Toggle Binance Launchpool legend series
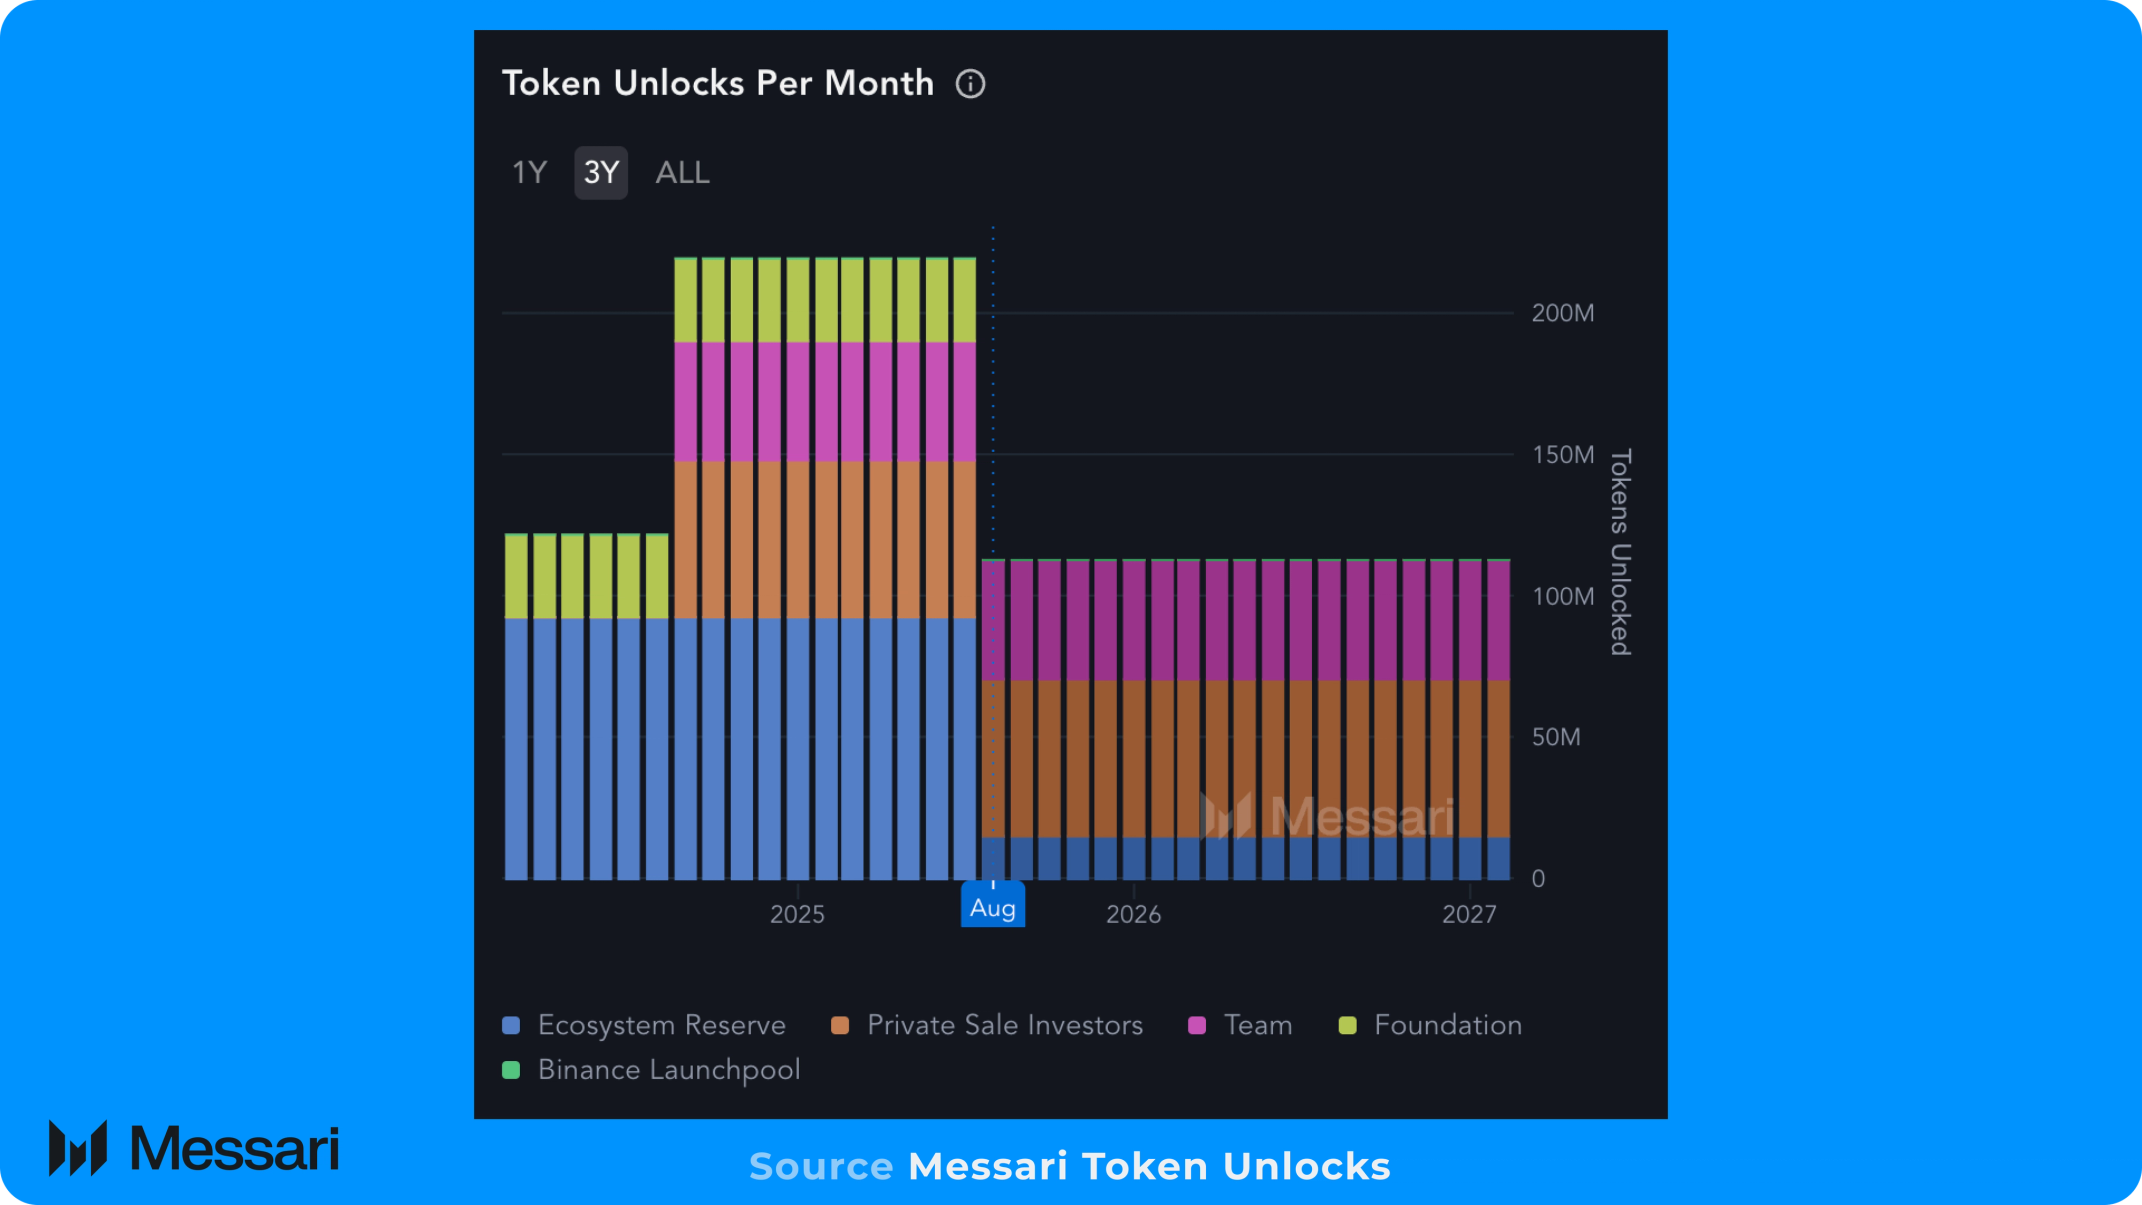The image size is (2142, 1205). (651, 1070)
